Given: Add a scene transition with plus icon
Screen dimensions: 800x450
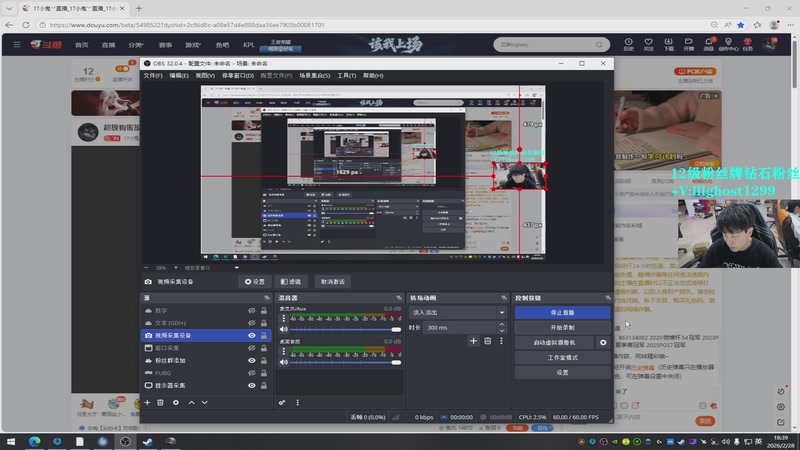Looking at the screenshot, I should pyautogui.click(x=473, y=341).
